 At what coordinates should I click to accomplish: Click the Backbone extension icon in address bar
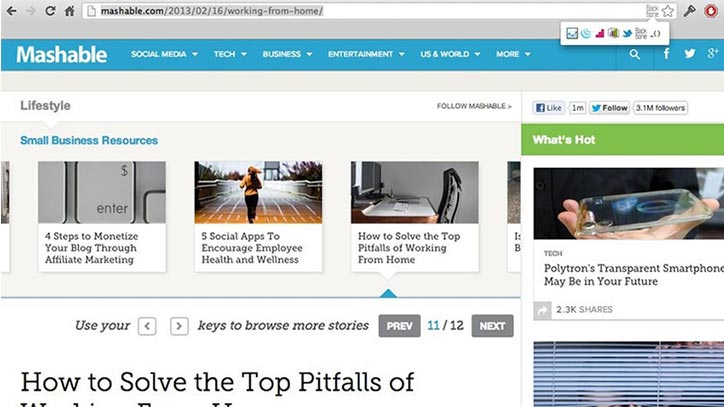[652, 11]
